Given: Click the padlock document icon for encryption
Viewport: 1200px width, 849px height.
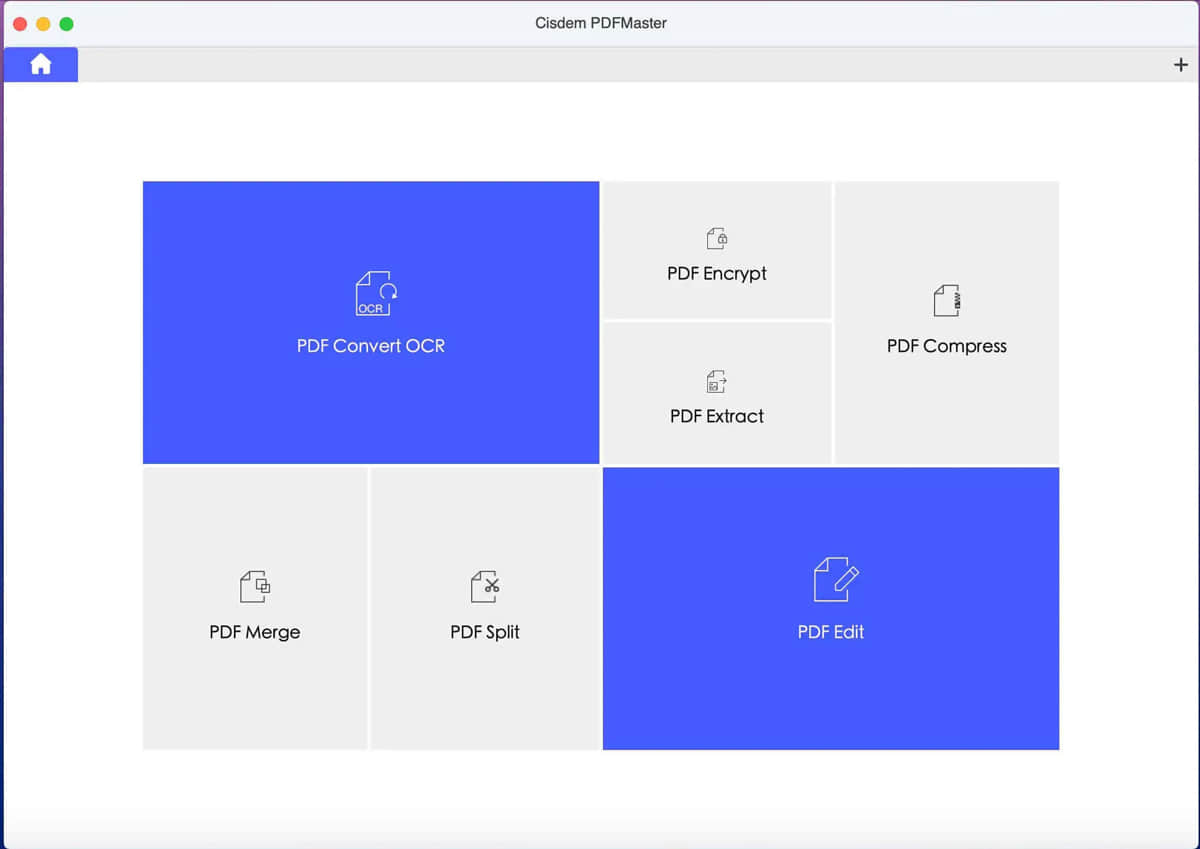Looking at the screenshot, I should (717, 238).
